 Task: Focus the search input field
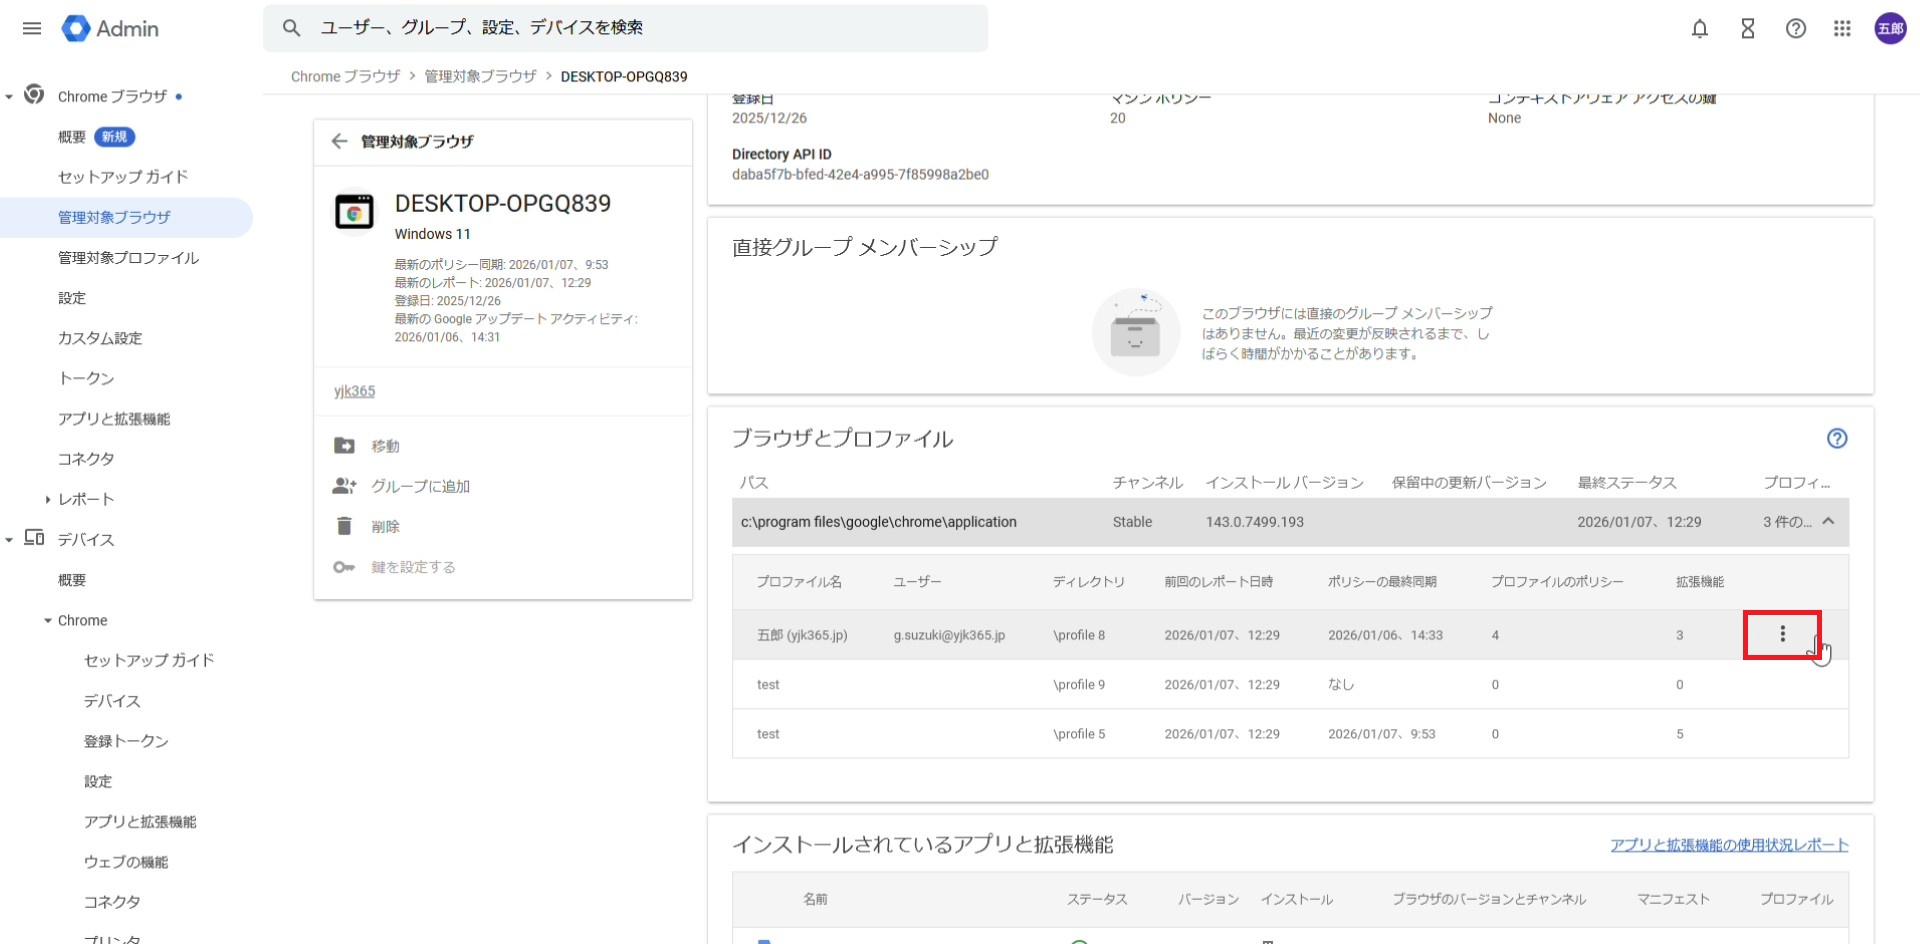(x=640, y=28)
